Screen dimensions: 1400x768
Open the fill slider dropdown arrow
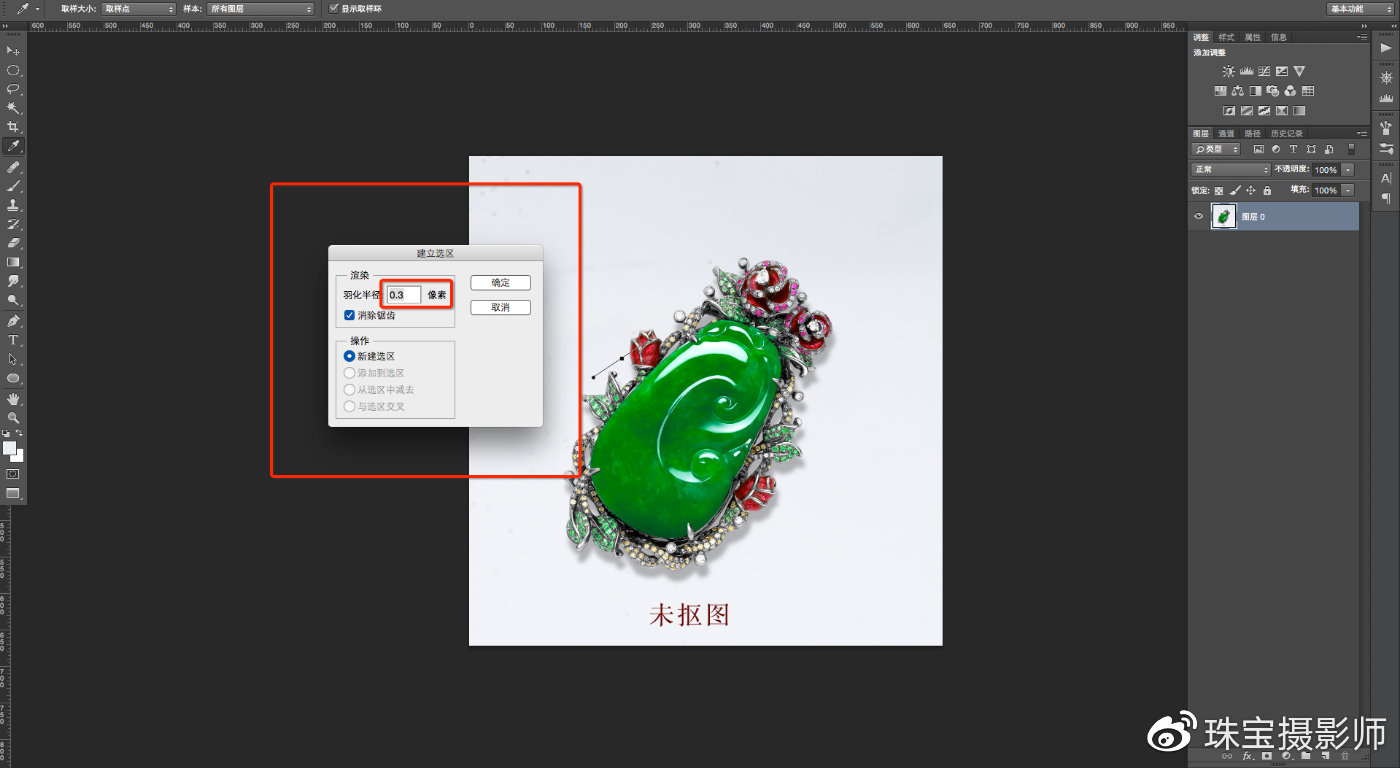1348,190
